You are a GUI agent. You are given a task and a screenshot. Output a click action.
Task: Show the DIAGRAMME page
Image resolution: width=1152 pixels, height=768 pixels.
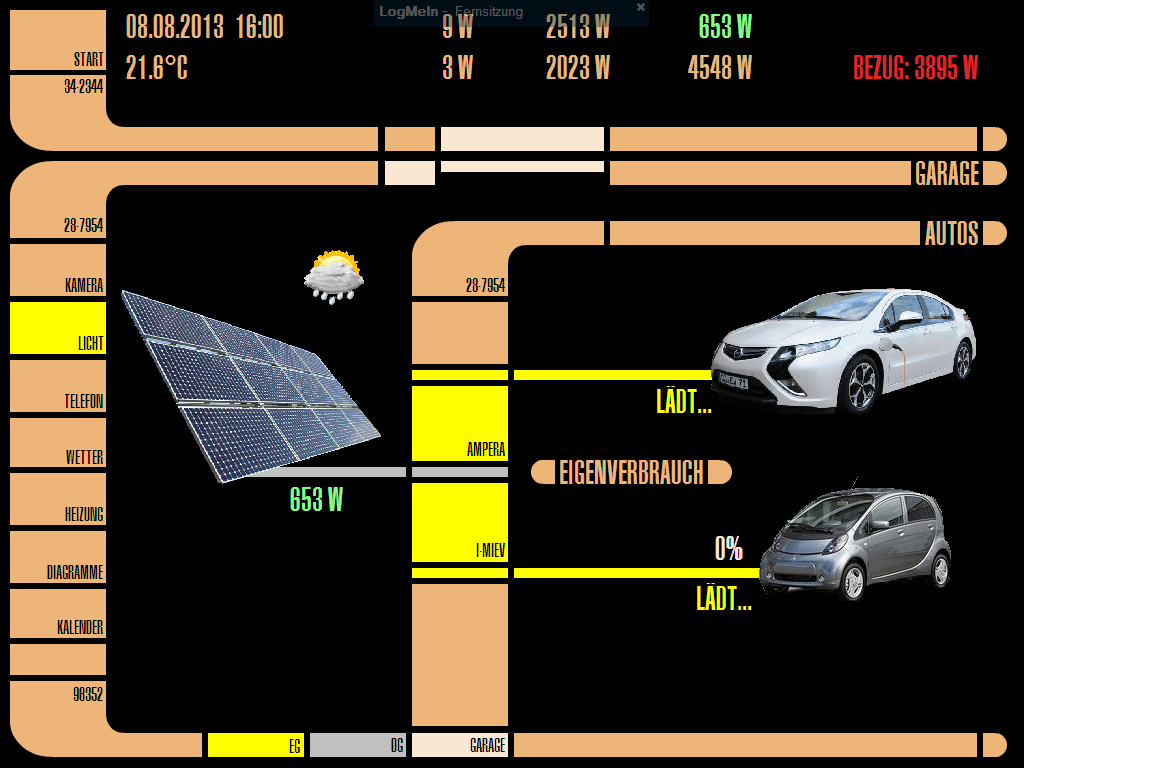(57, 557)
